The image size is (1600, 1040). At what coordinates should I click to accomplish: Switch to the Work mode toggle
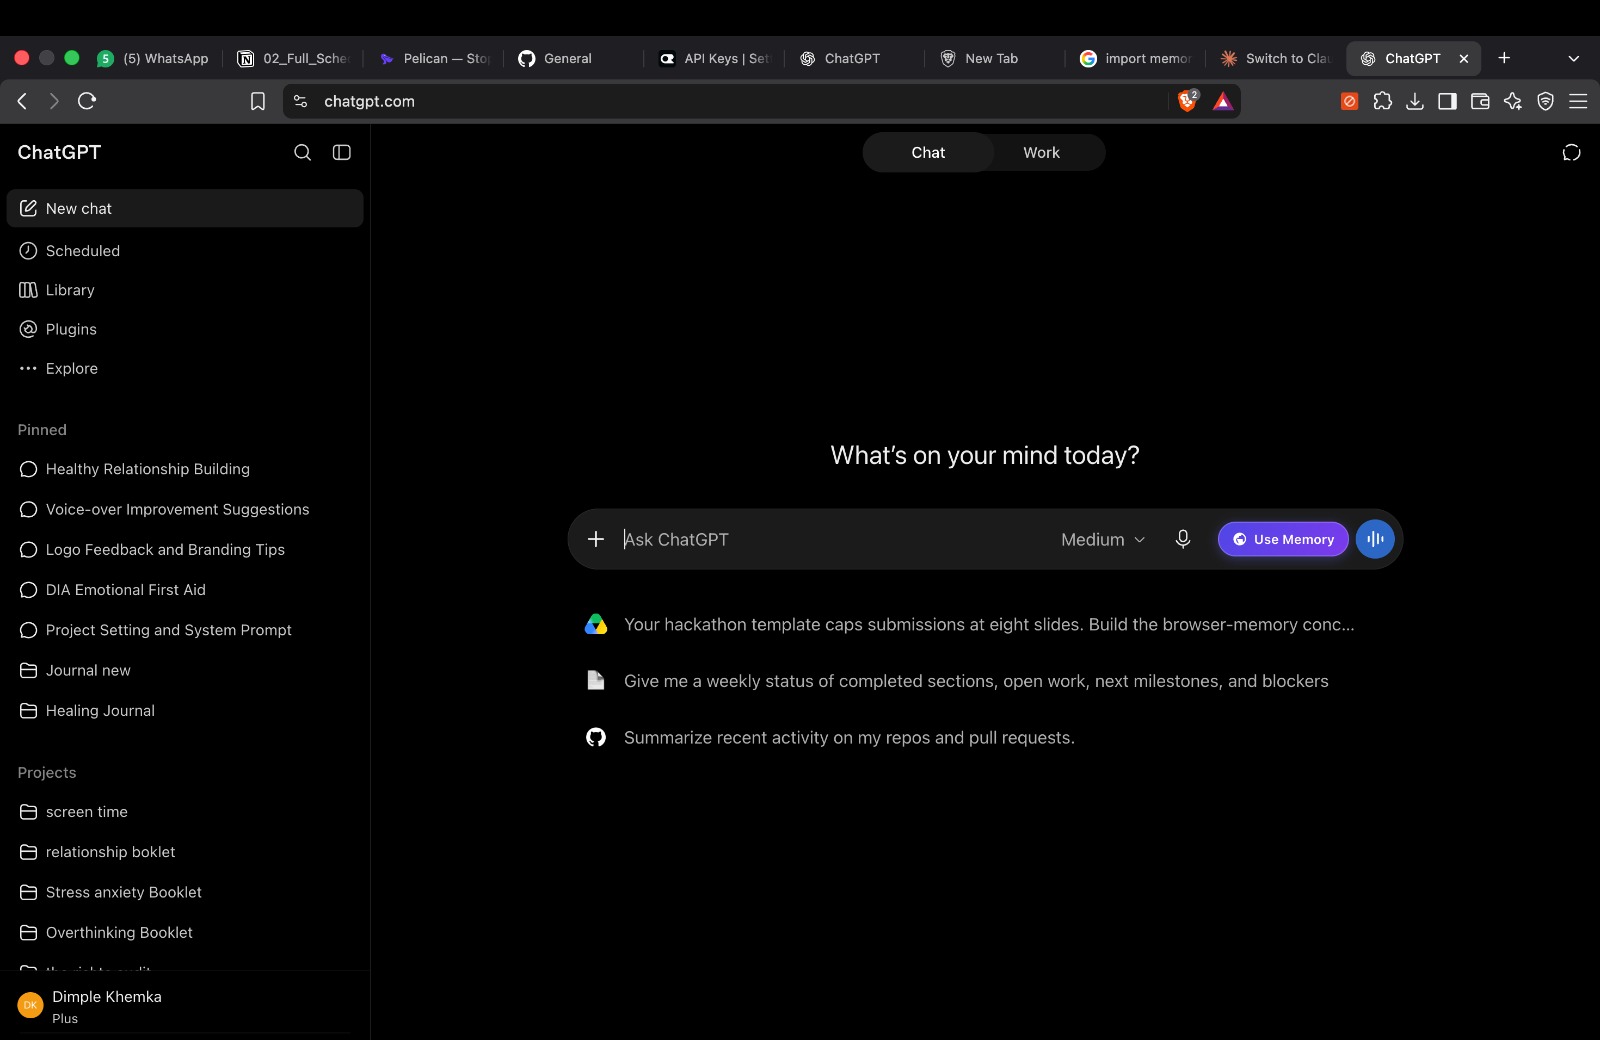pos(1041,152)
